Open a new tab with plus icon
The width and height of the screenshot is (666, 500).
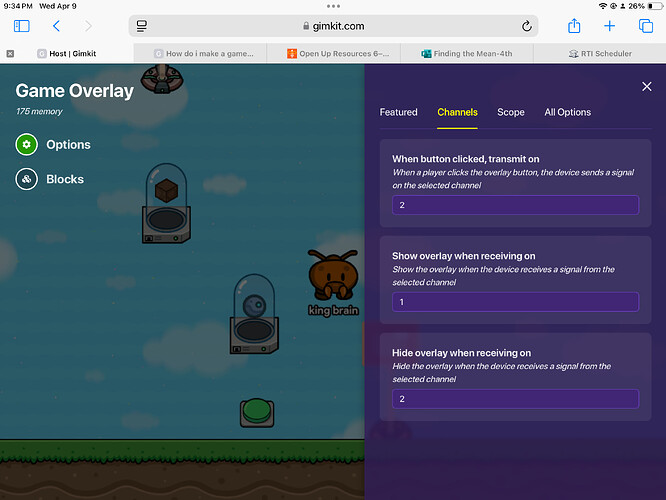(x=610, y=26)
